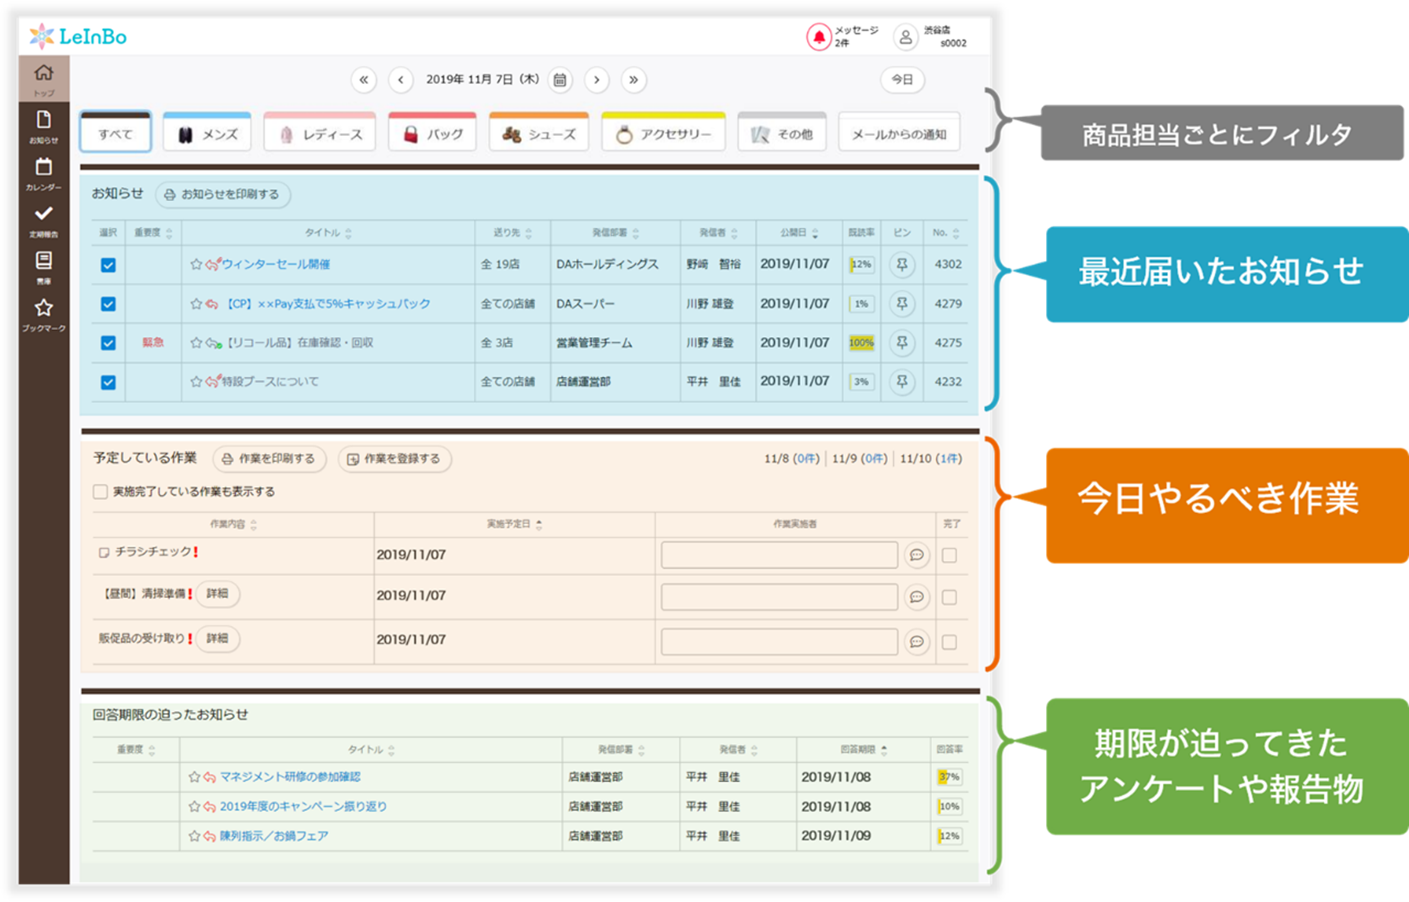Image resolution: width=1409 pixels, height=902 pixels.
Task: Click the user account profile icon
Action: (x=905, y=37)
